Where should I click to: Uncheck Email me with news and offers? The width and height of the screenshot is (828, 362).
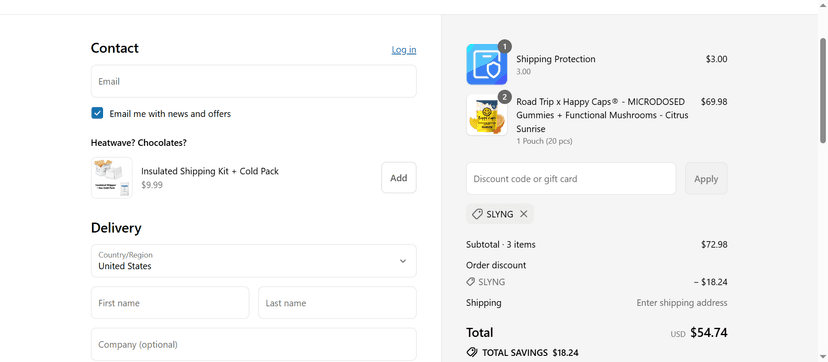pyautogui.click(x=97, y=113)
